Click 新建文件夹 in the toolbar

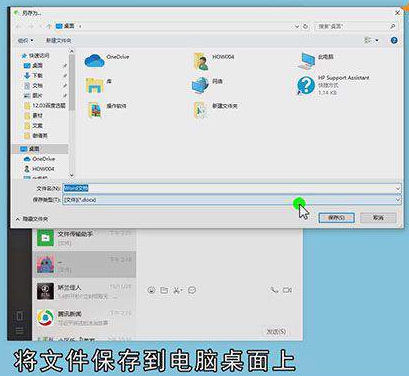[x=59, y=40]
